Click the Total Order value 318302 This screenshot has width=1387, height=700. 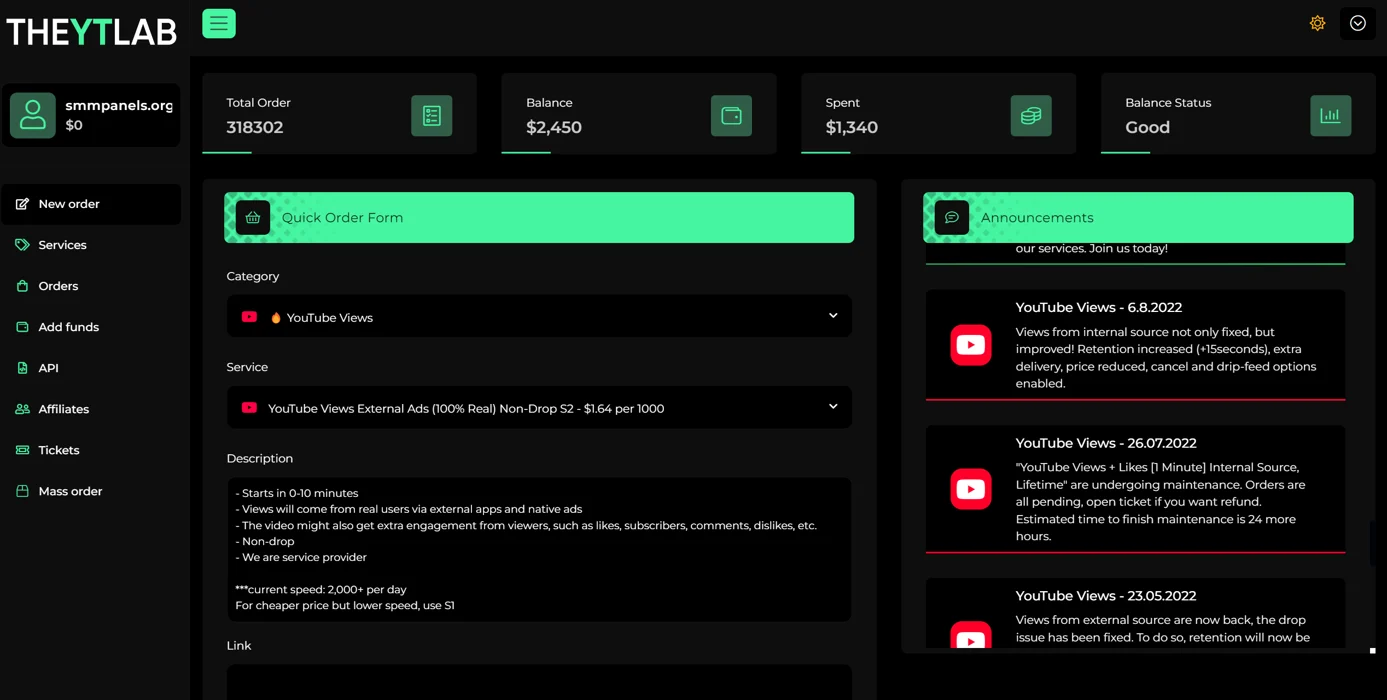coord(255,128)
